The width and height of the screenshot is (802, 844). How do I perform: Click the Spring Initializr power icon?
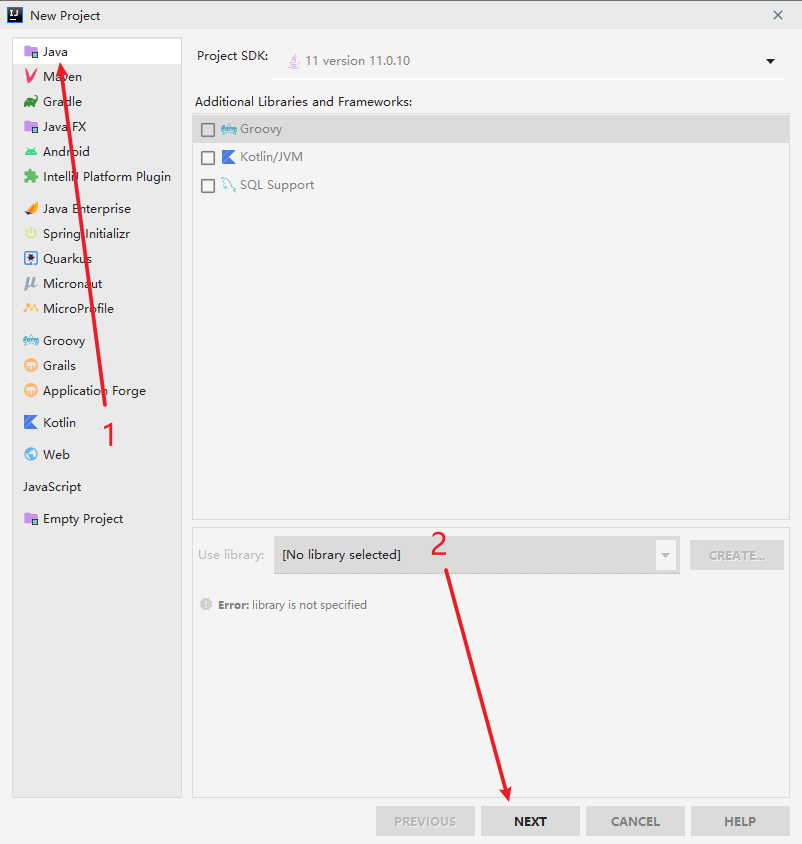tap(31, 234)
